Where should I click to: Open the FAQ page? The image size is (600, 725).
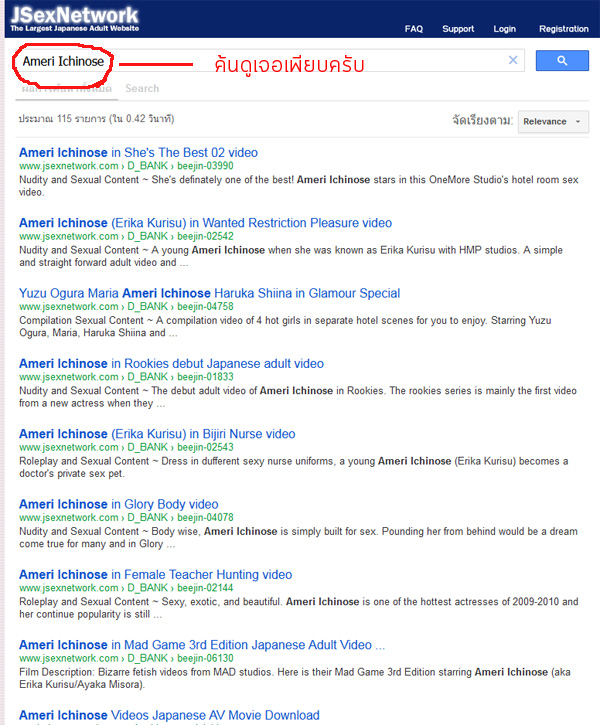point(414,29)
